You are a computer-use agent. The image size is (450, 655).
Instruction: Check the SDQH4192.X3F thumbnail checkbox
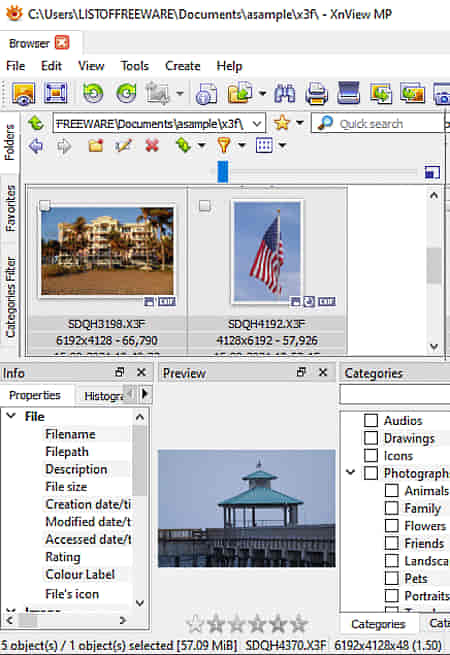204,206
